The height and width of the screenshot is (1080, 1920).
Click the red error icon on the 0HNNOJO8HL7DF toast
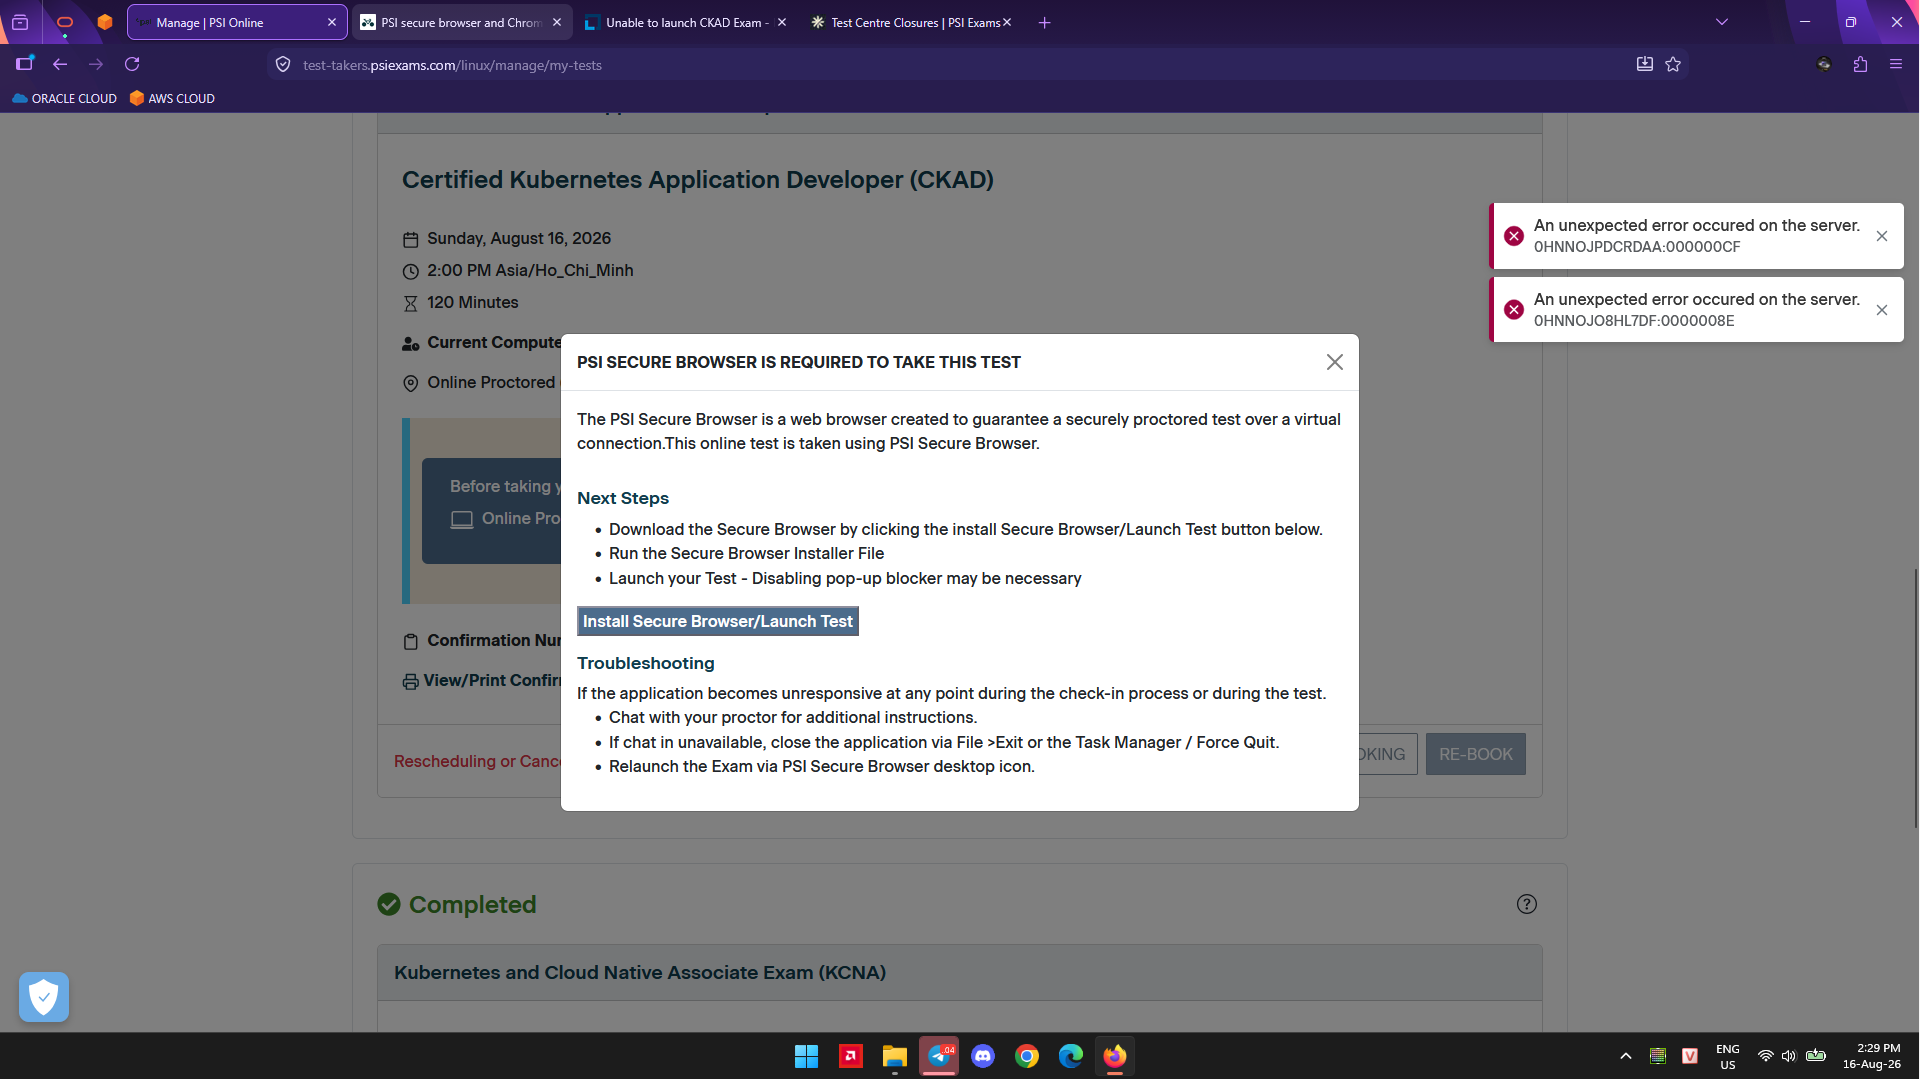click(1514, 310)
